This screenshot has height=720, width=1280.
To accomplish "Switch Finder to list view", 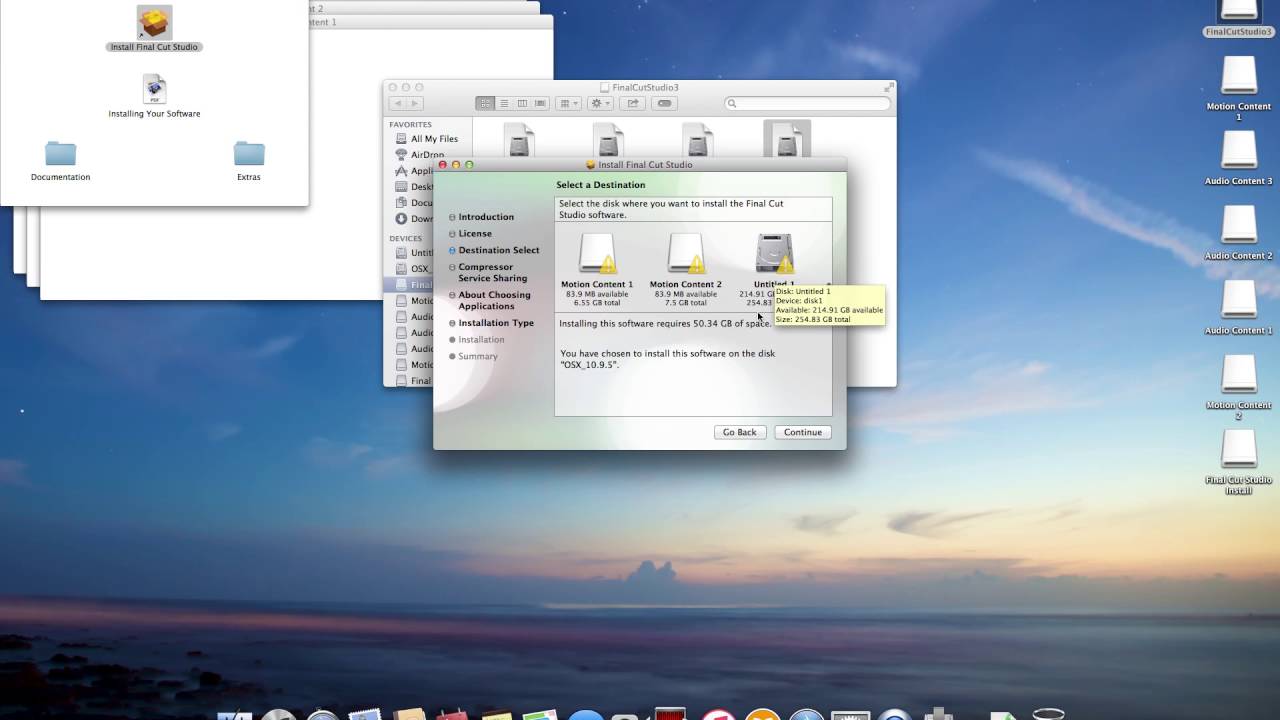I will [504, 103].
